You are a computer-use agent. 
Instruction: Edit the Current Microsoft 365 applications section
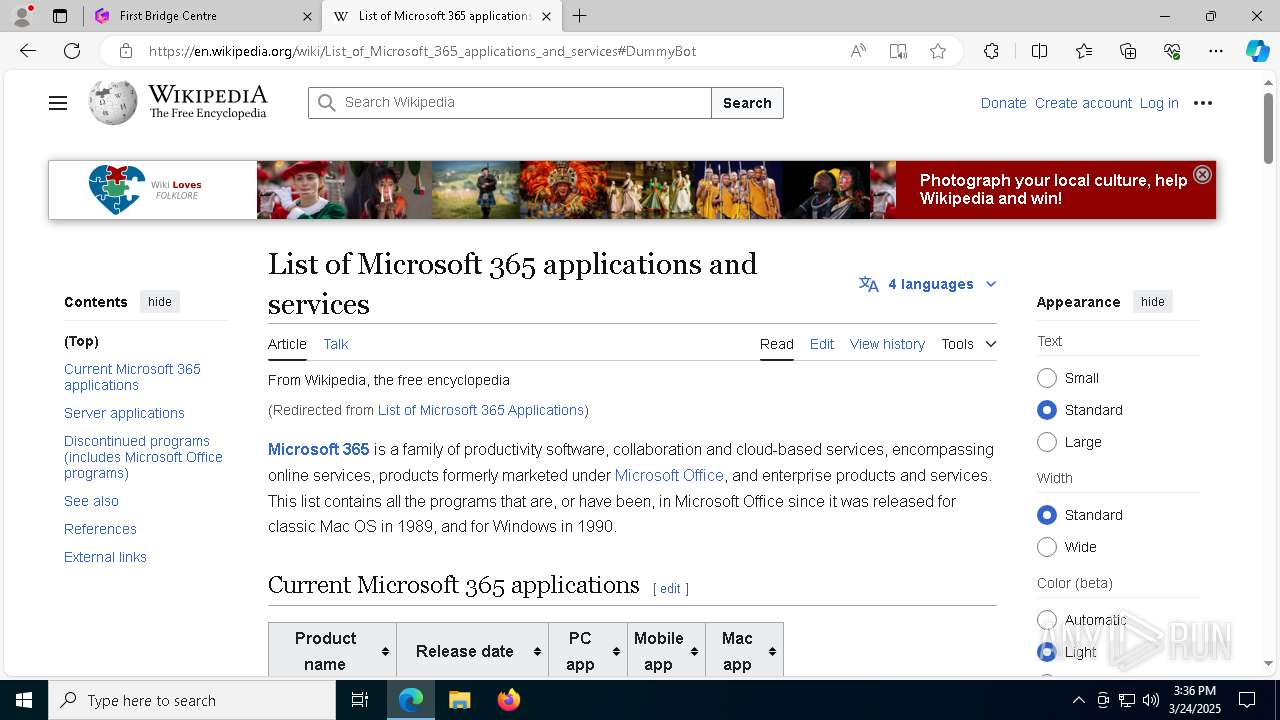pos(670,588)
